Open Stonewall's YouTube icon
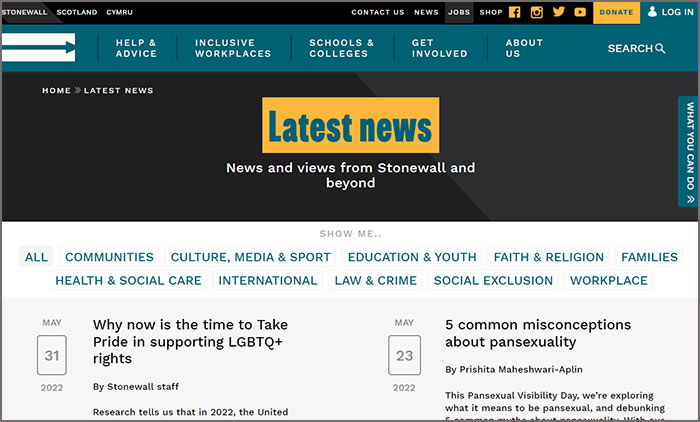 (x=580, y=12)
